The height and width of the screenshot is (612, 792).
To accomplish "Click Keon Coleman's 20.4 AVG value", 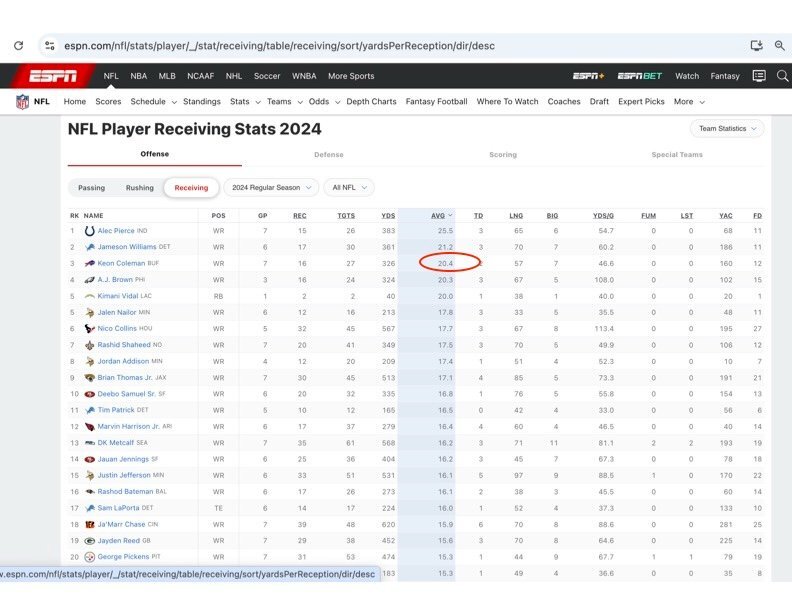I will 445,263.
